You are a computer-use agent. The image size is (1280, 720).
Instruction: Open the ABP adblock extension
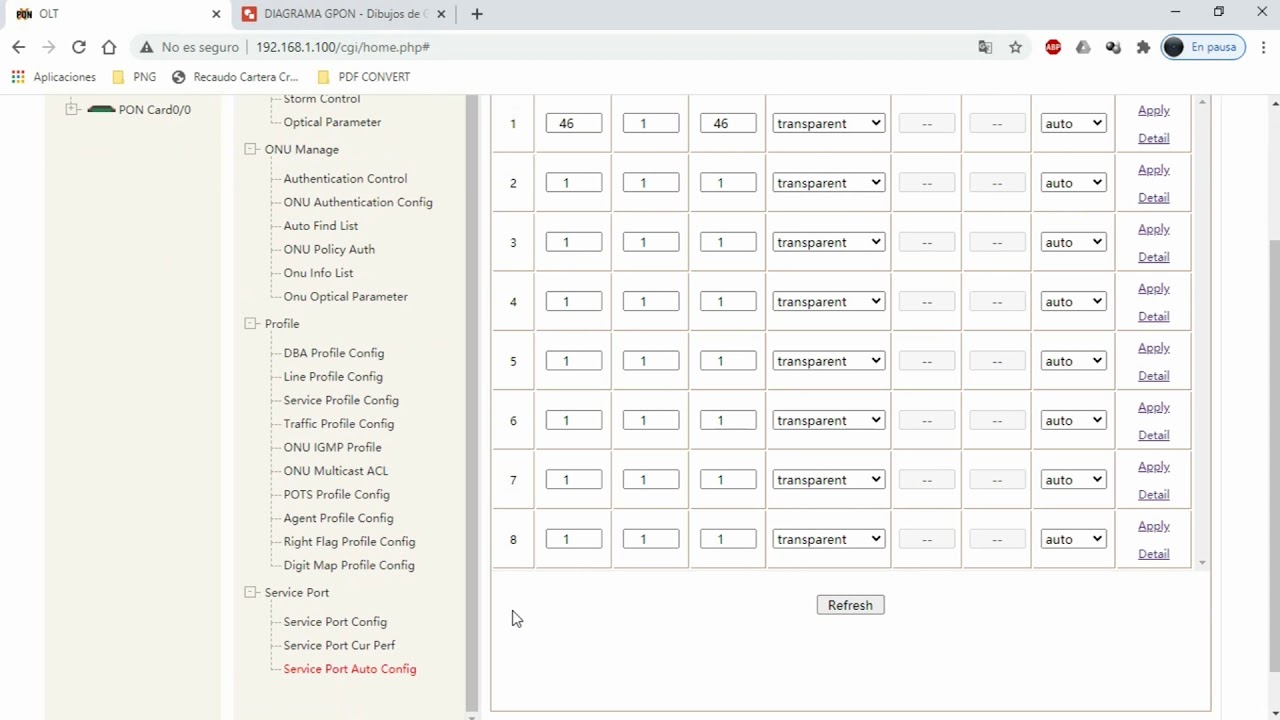click(x=1053, y=47)
